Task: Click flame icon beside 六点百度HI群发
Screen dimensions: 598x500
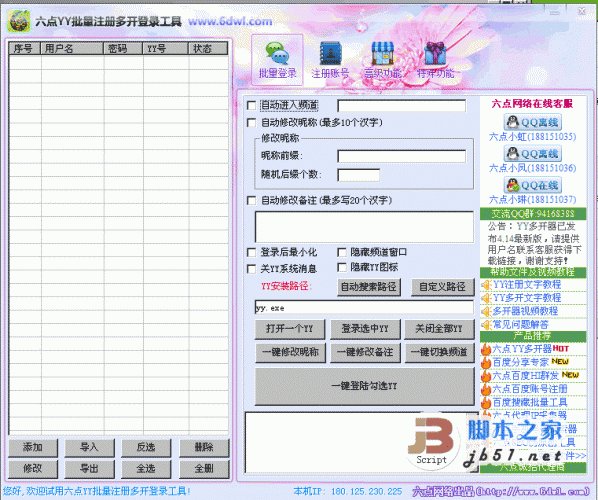Action: coord(486,376)
